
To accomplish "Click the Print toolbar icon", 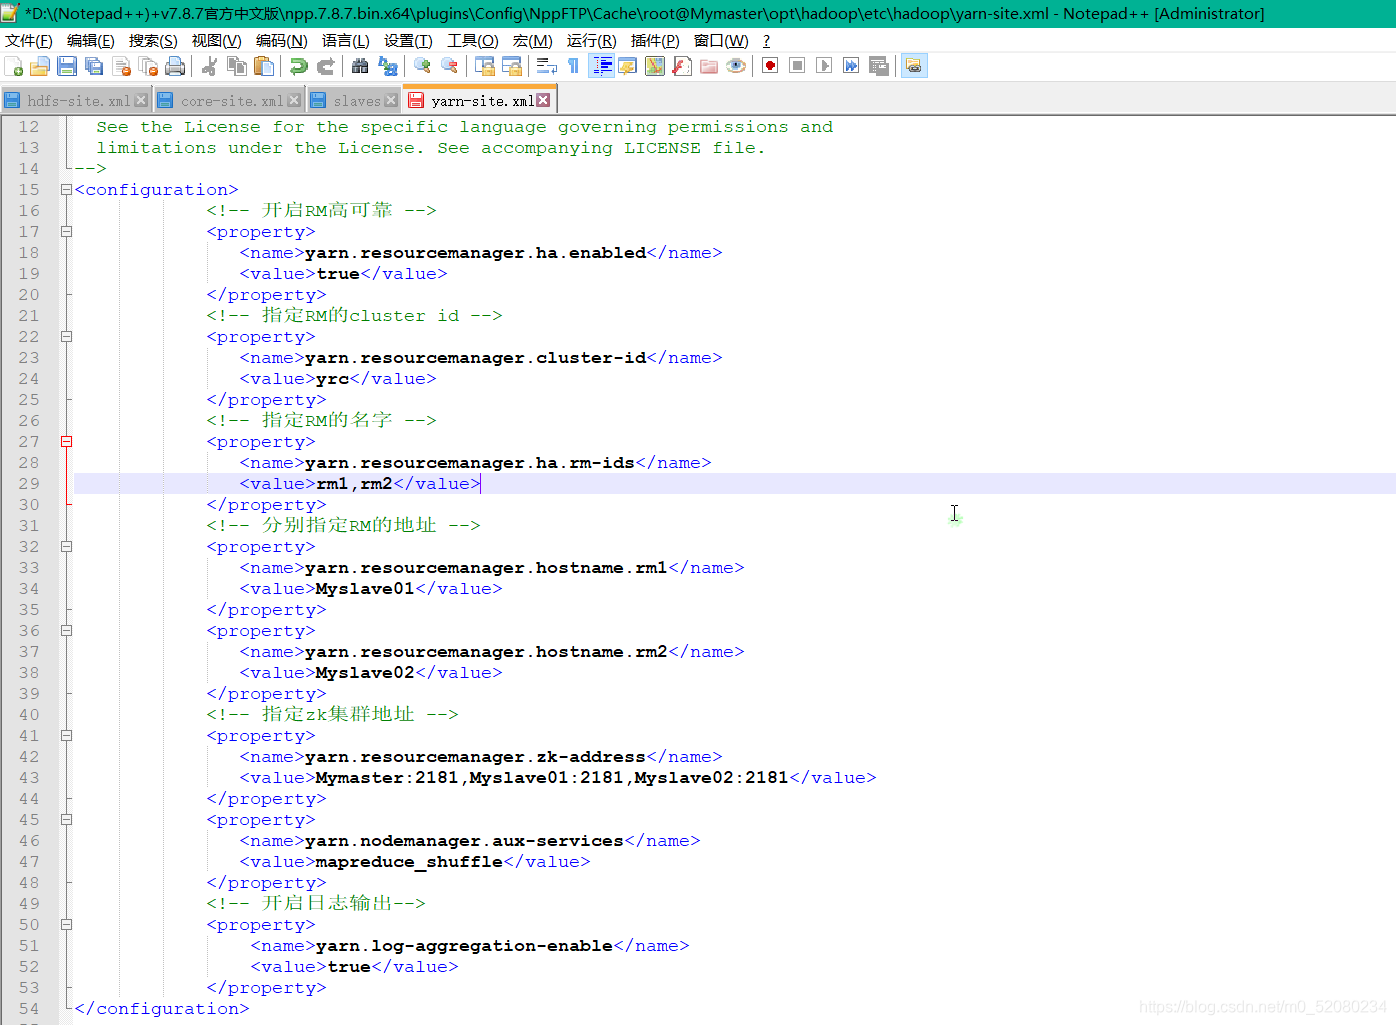I will (x=175, y=66).
